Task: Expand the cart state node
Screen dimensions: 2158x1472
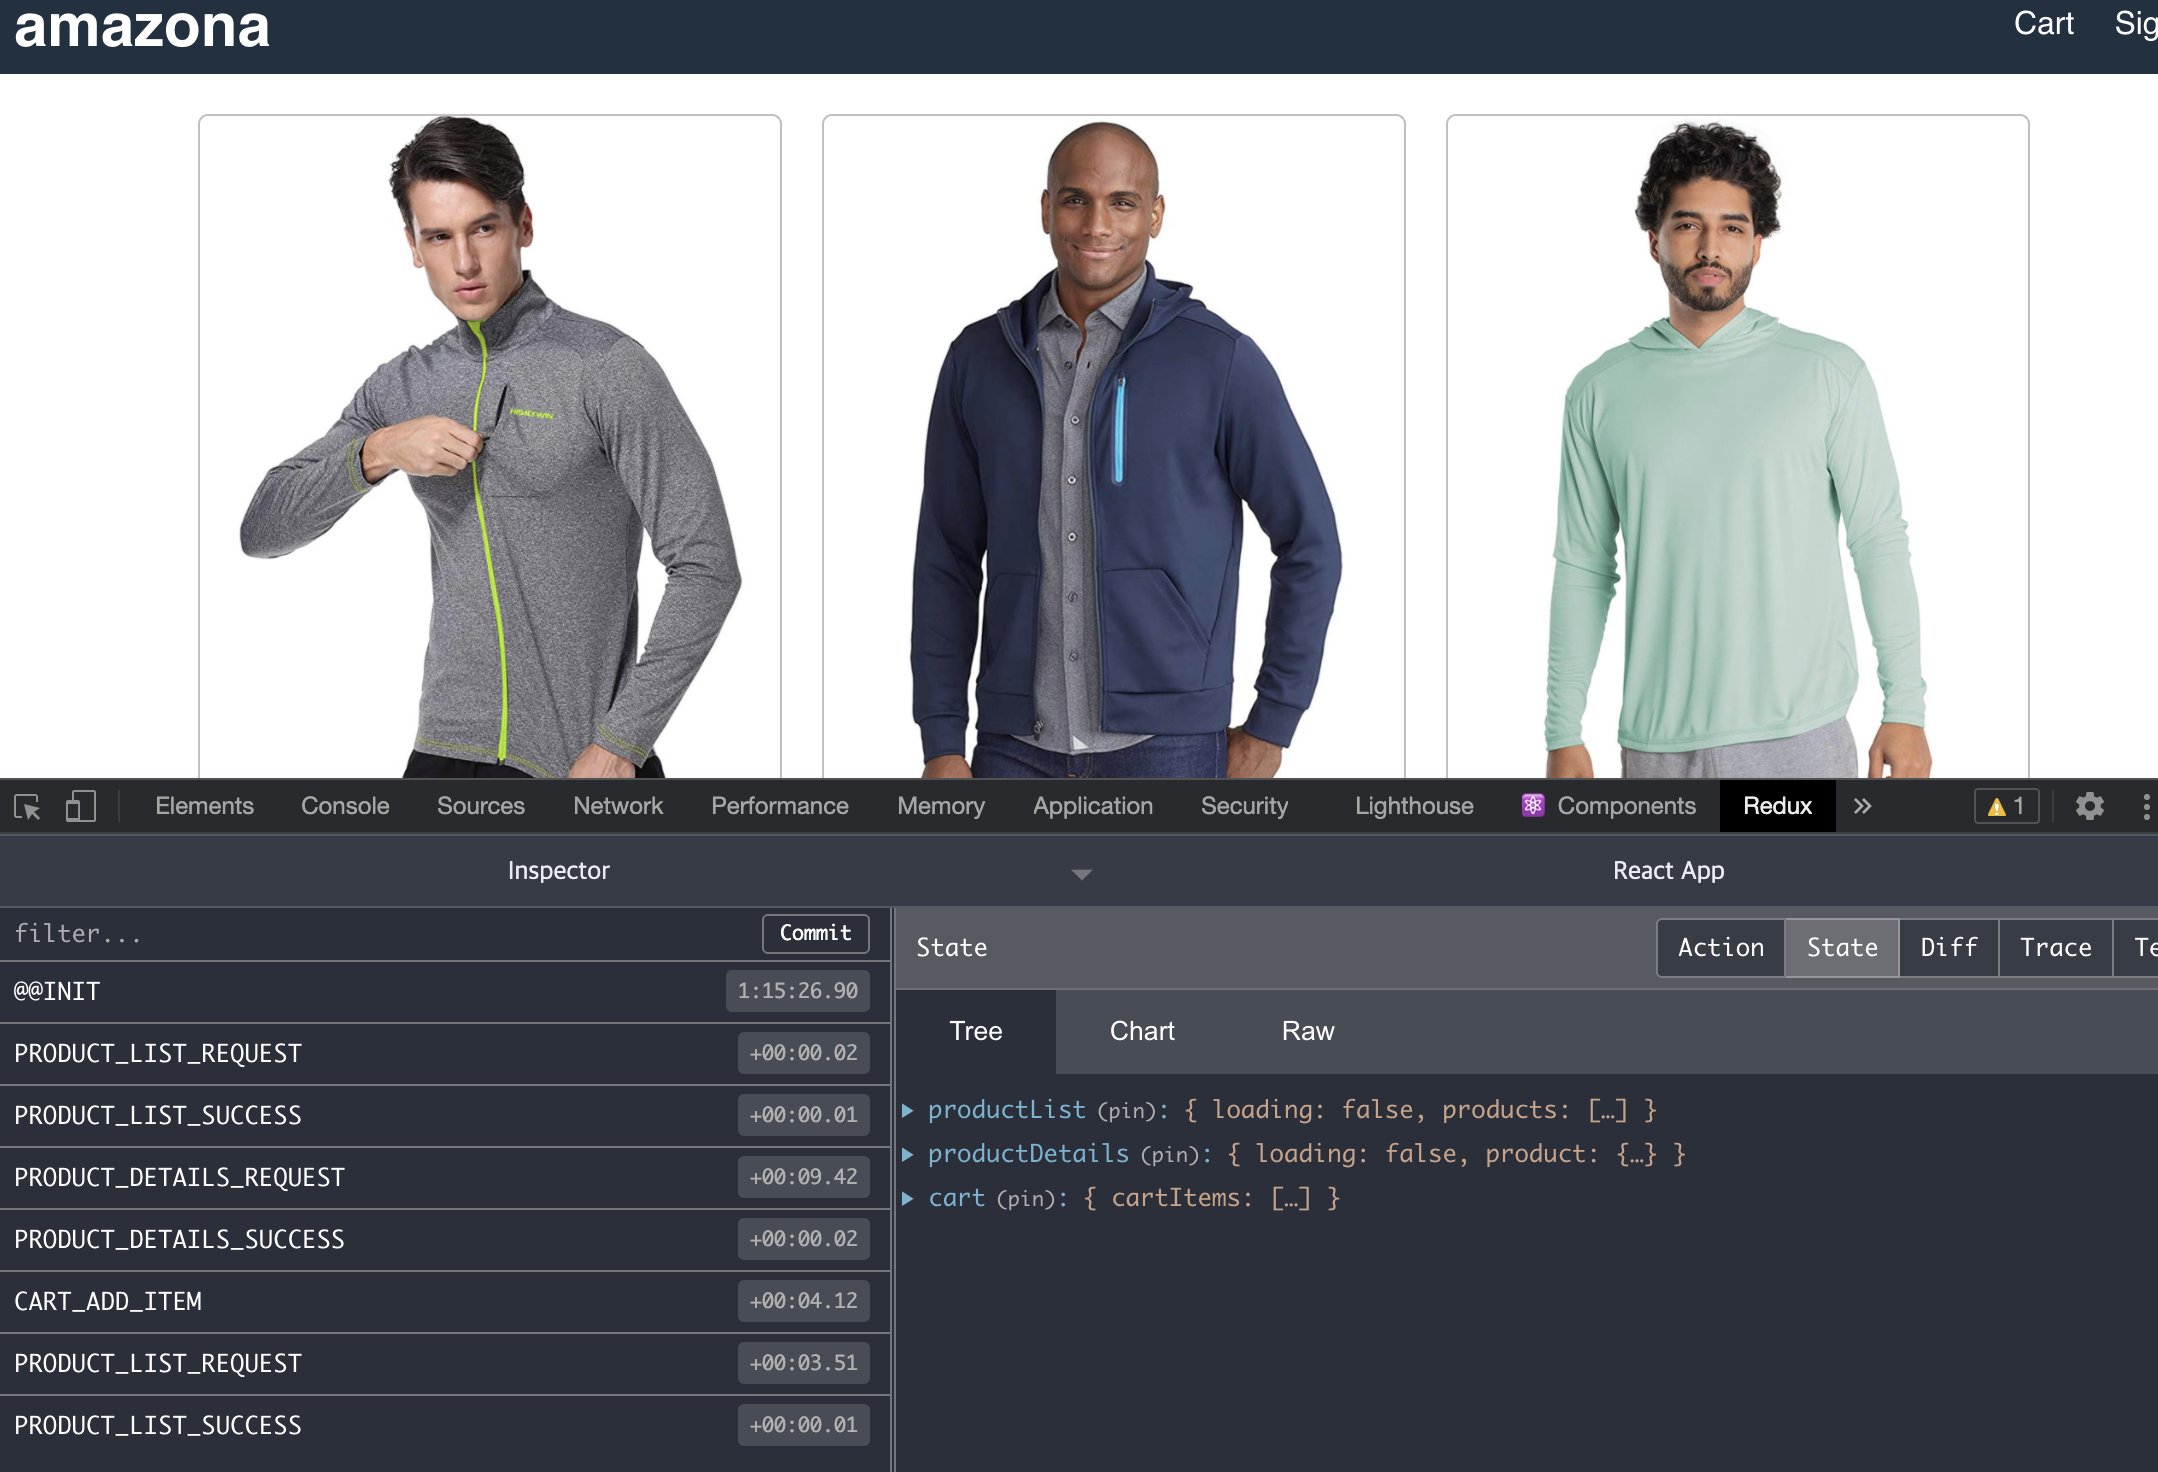Action: 908,1198
